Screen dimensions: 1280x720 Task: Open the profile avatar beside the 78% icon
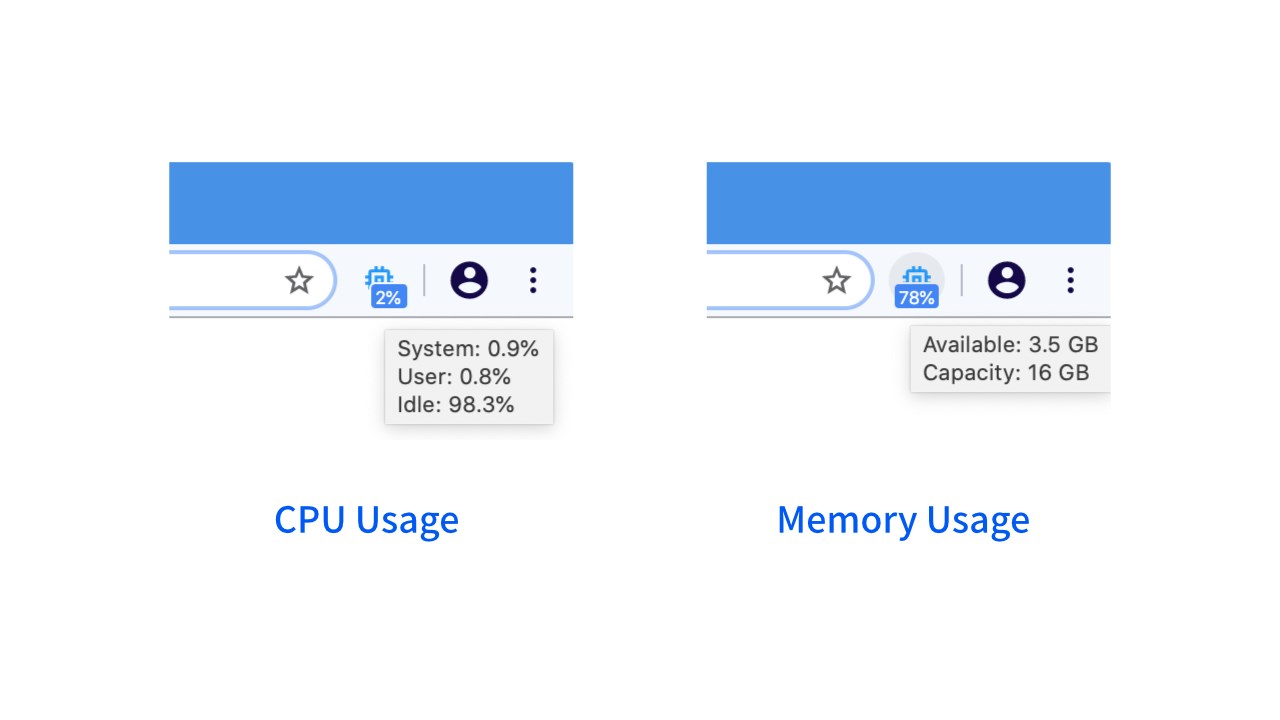click(1006, 280)
